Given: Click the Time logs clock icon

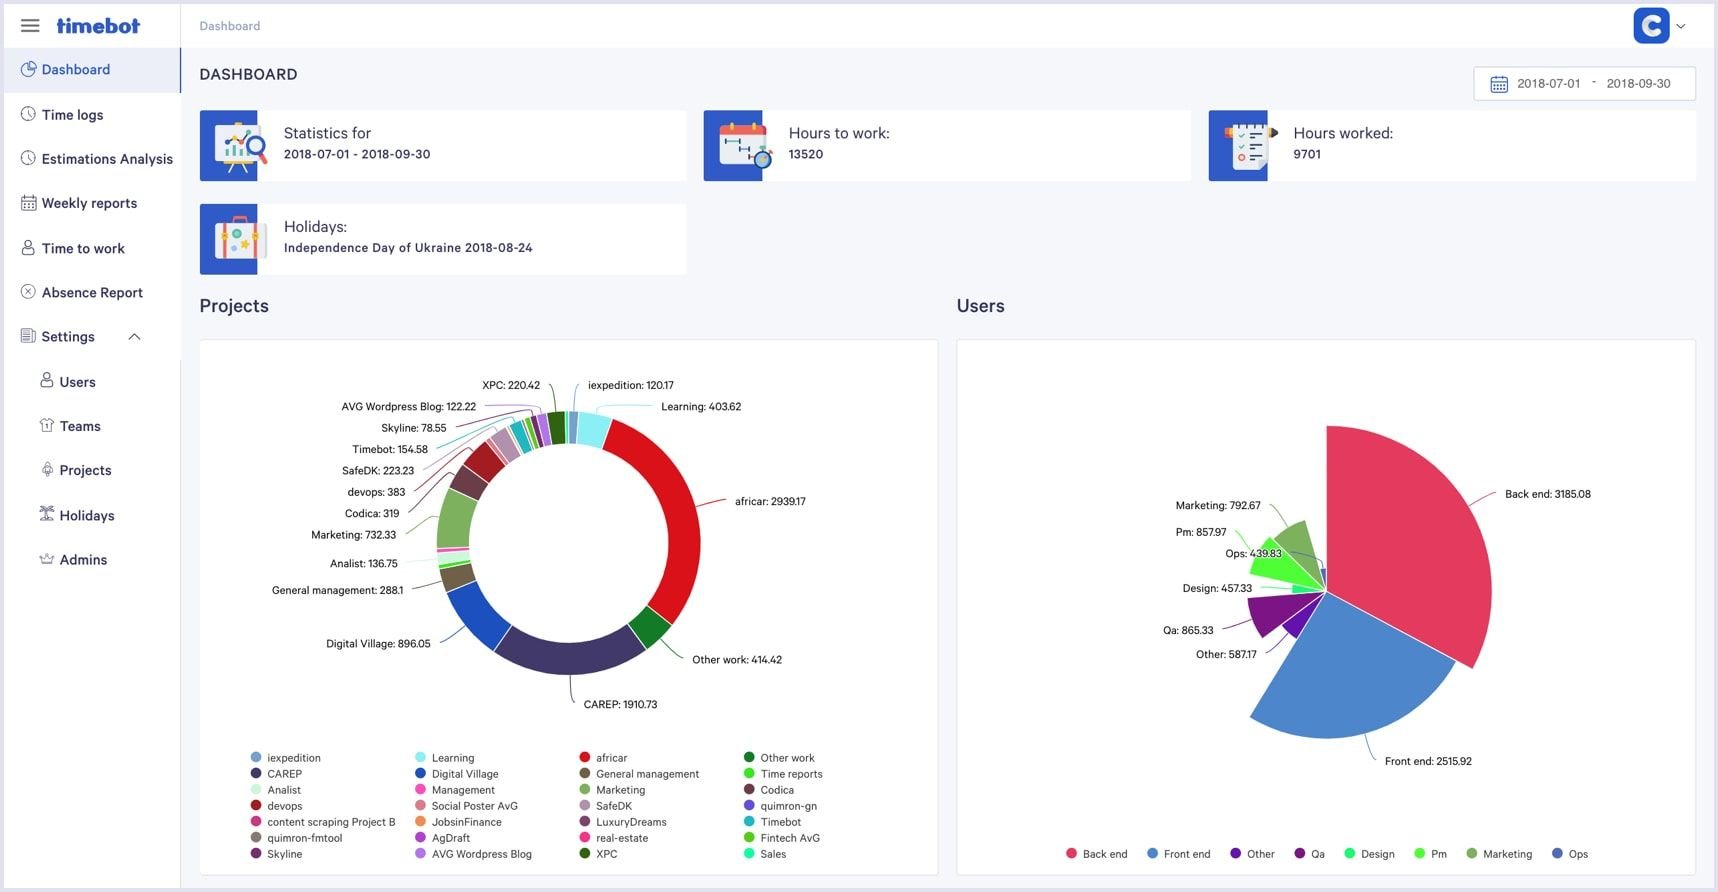Looking at the screenshot, I should coord(28,114).
